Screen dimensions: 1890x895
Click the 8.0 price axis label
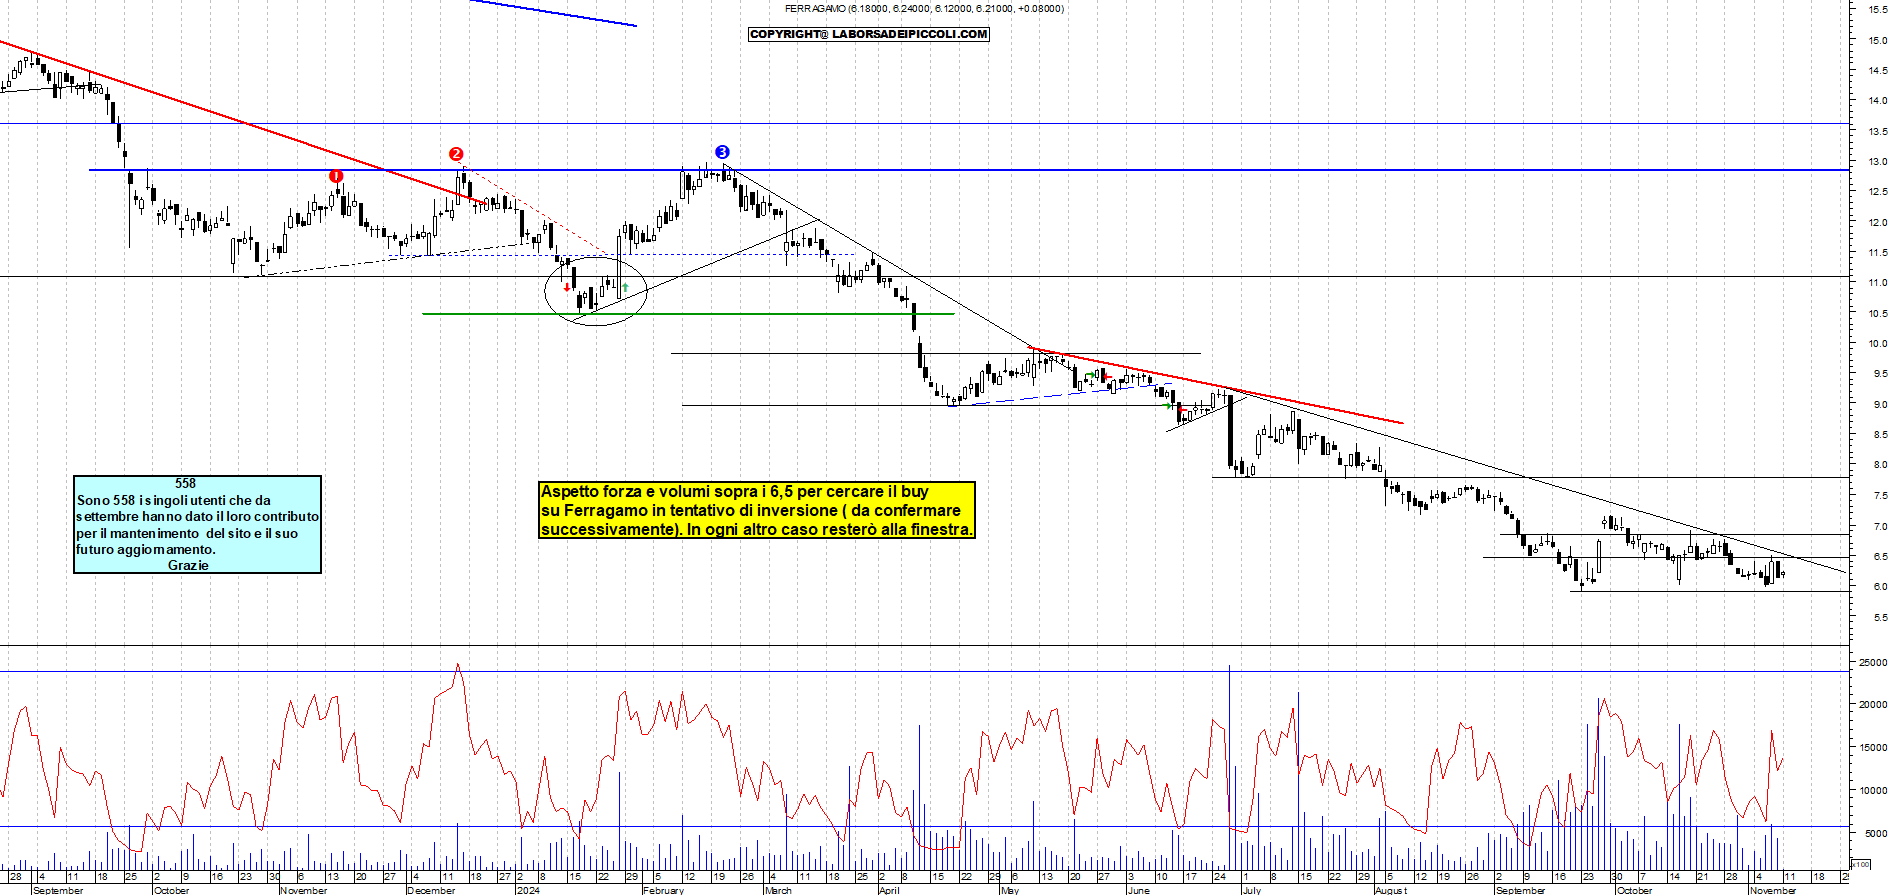click(1879, 464)
